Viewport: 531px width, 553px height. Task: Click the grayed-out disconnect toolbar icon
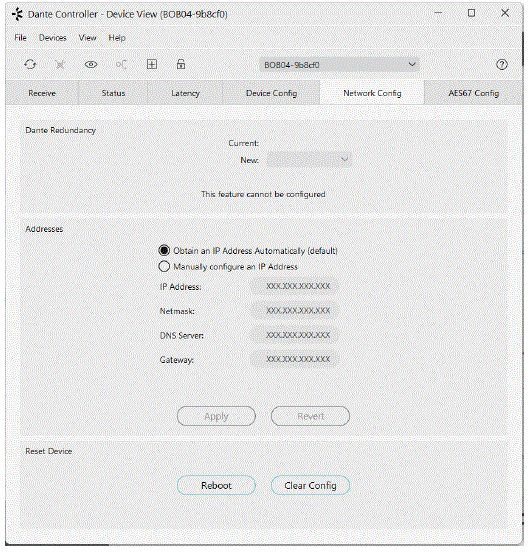pyautogui.click(x=60, y=65)
